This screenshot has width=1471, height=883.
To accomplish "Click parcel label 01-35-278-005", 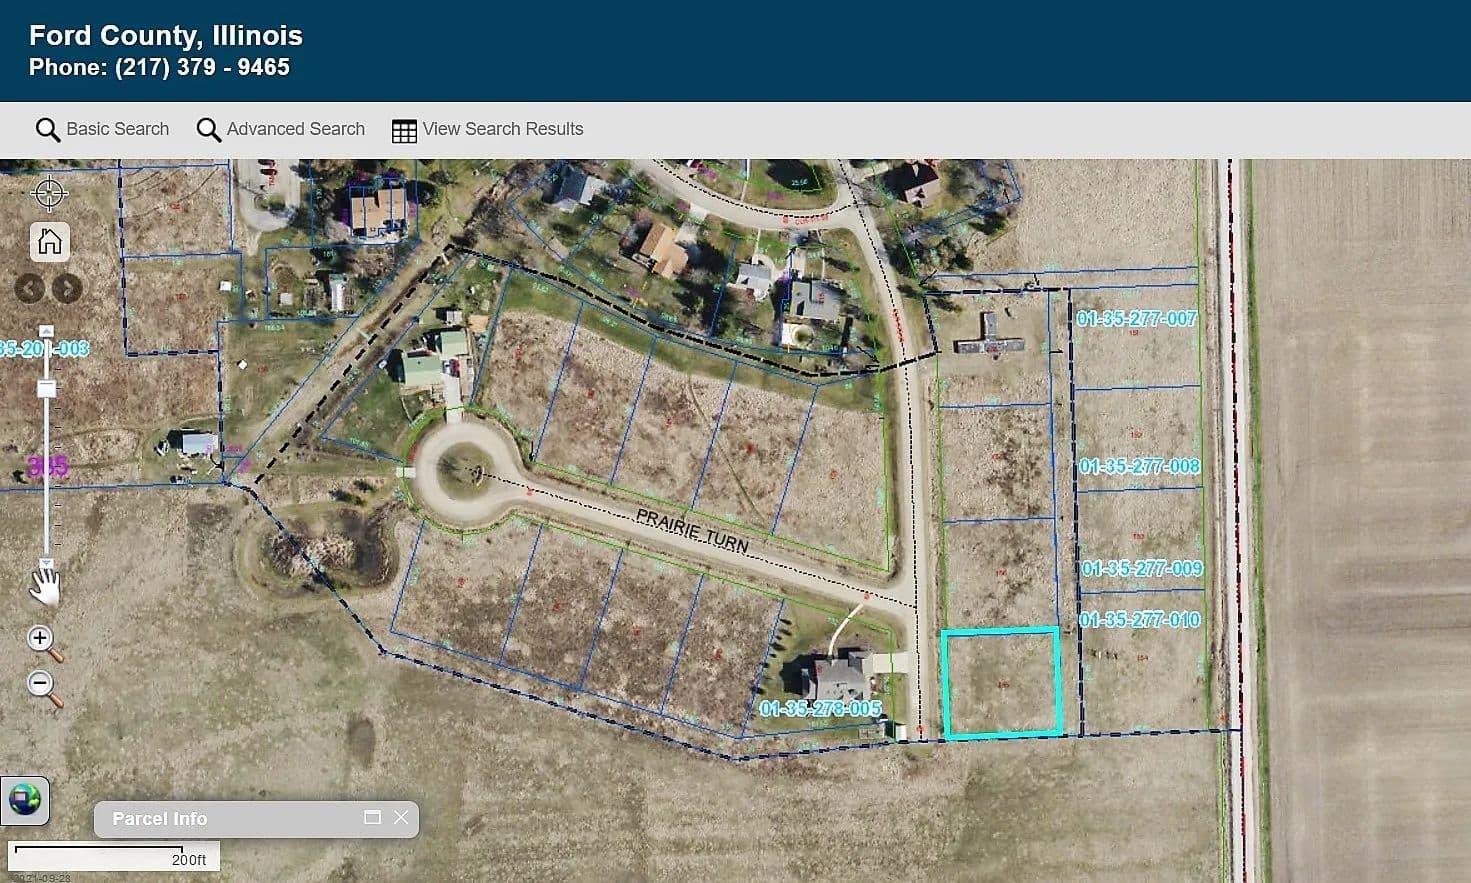I will (x=820, y=709).
